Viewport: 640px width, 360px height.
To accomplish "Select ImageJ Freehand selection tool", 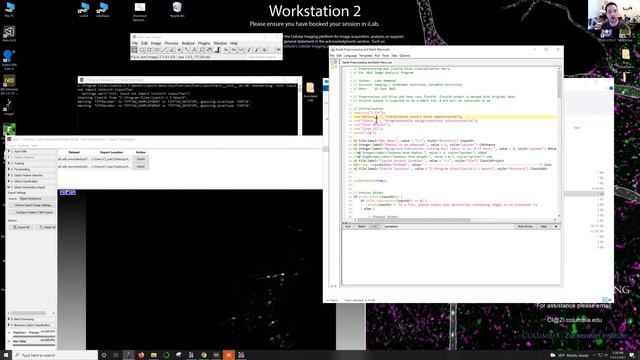I will pyautogui.click(x=157, y=50).
